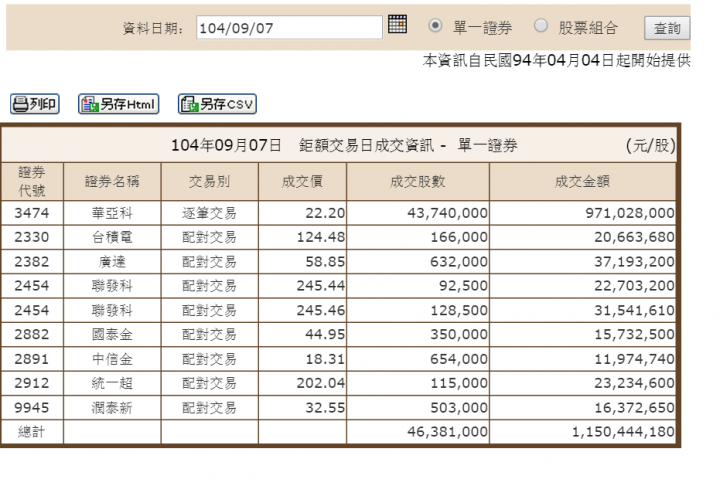Click the amount 31,541,610 cell

(582, 311)
